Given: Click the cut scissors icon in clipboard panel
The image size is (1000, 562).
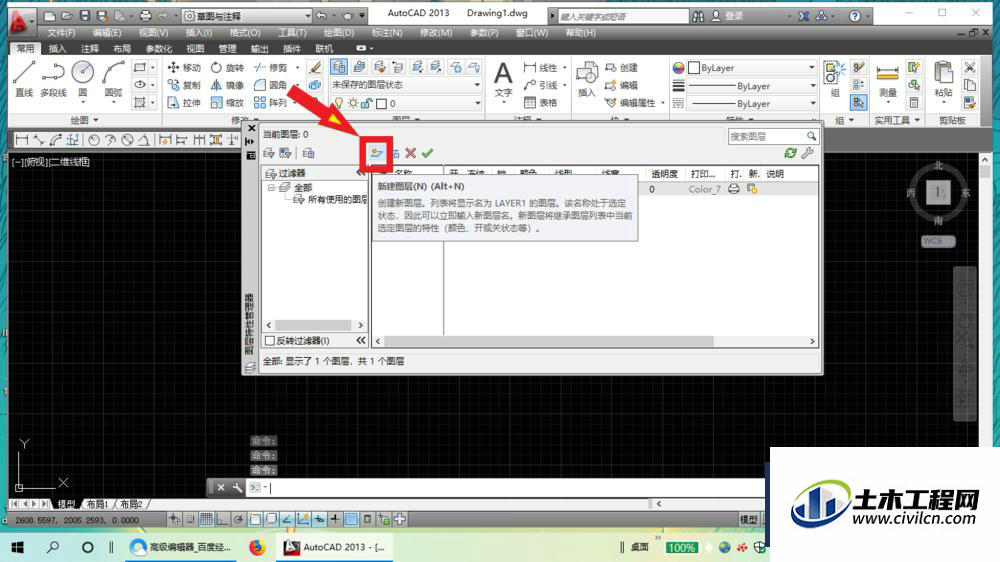Looking at the screenshot, I should pos(969,67).
